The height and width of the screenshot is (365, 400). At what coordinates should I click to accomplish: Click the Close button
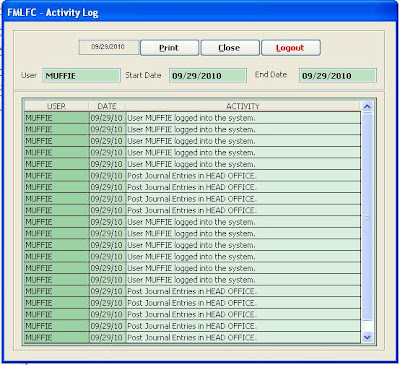[230, 48]
